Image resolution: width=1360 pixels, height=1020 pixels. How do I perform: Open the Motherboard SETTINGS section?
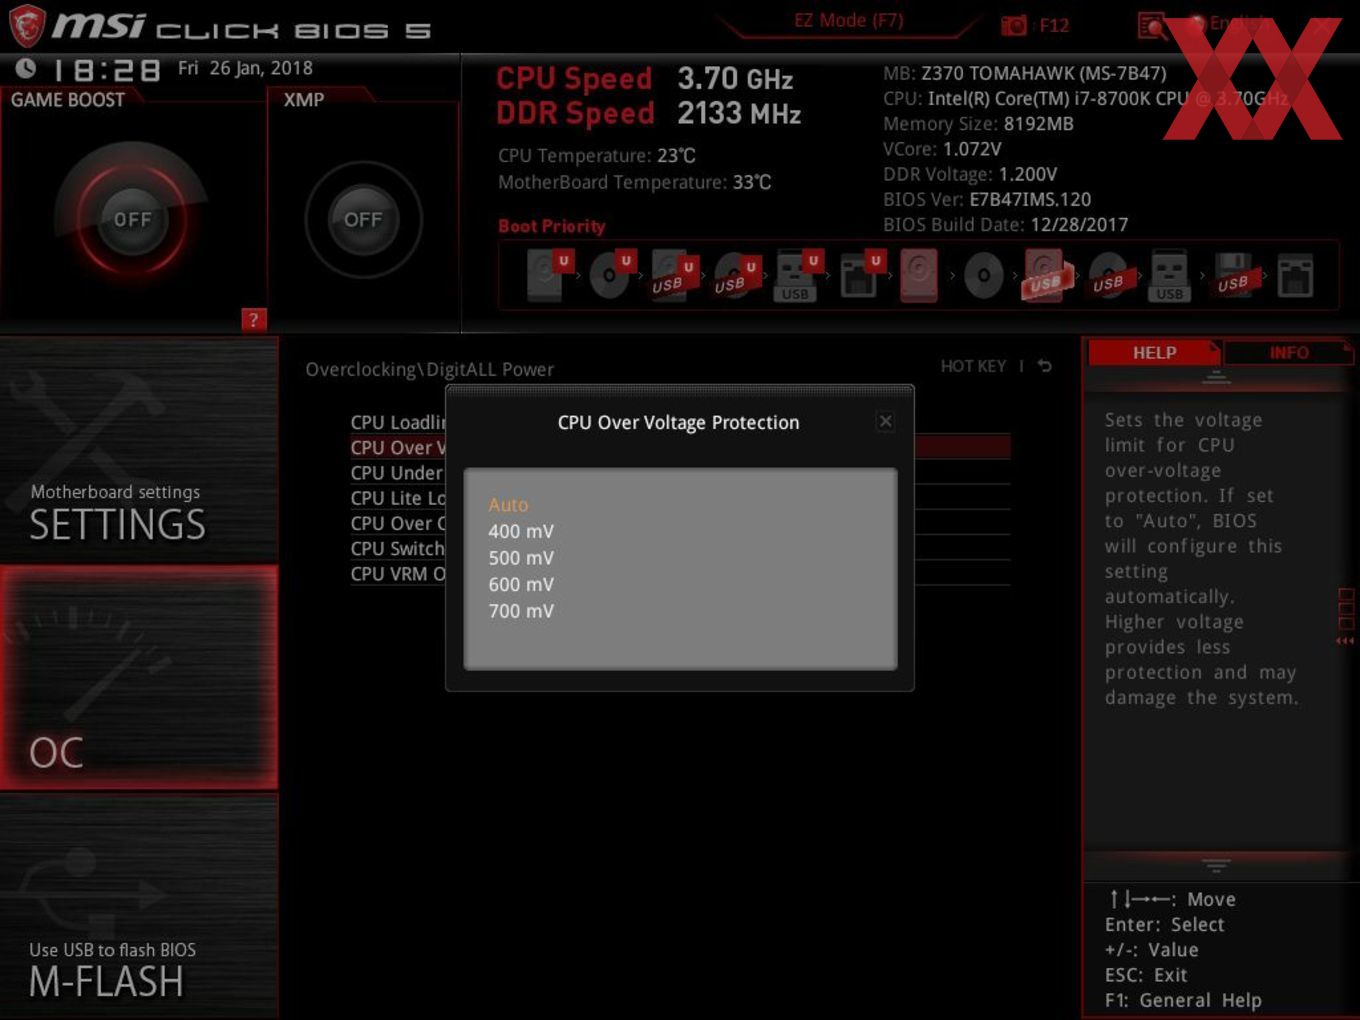click(x=139, y=450)
